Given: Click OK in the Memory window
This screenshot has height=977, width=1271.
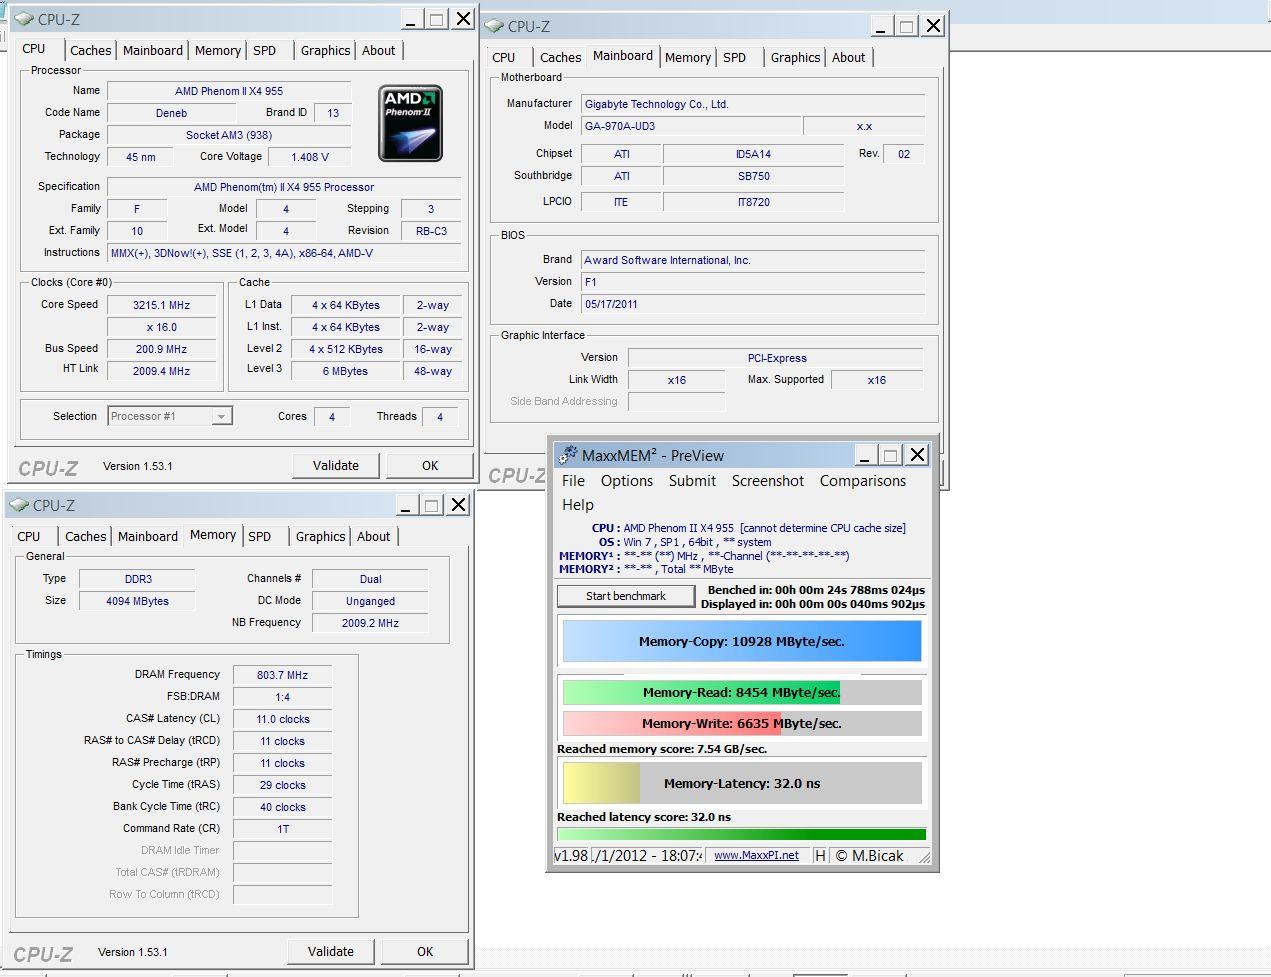Looking at the screenshot, I should [425, 951].
